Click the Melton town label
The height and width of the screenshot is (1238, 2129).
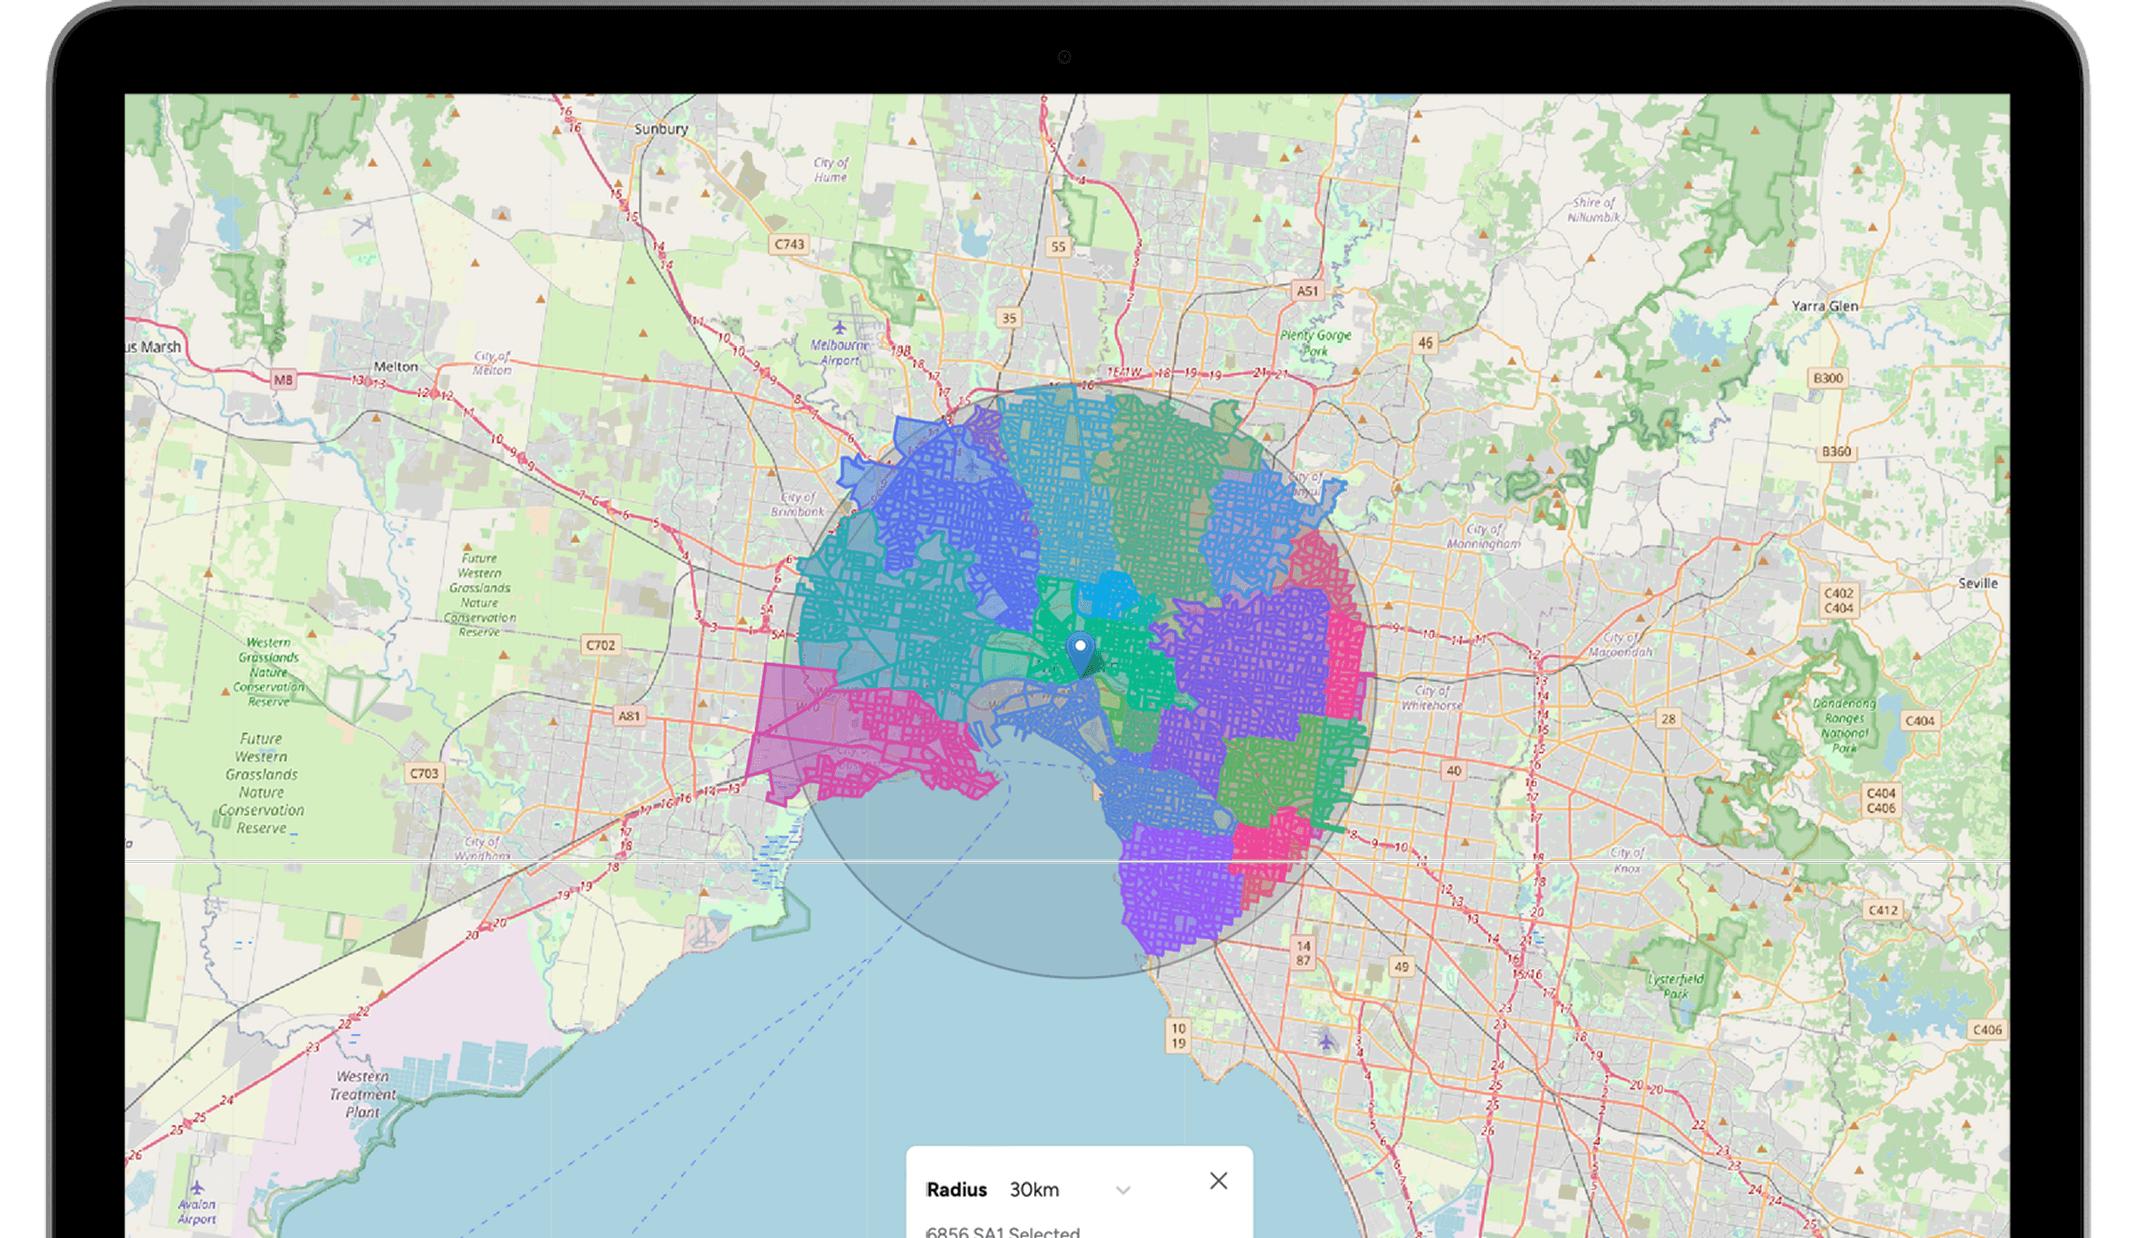pos(395,366)
